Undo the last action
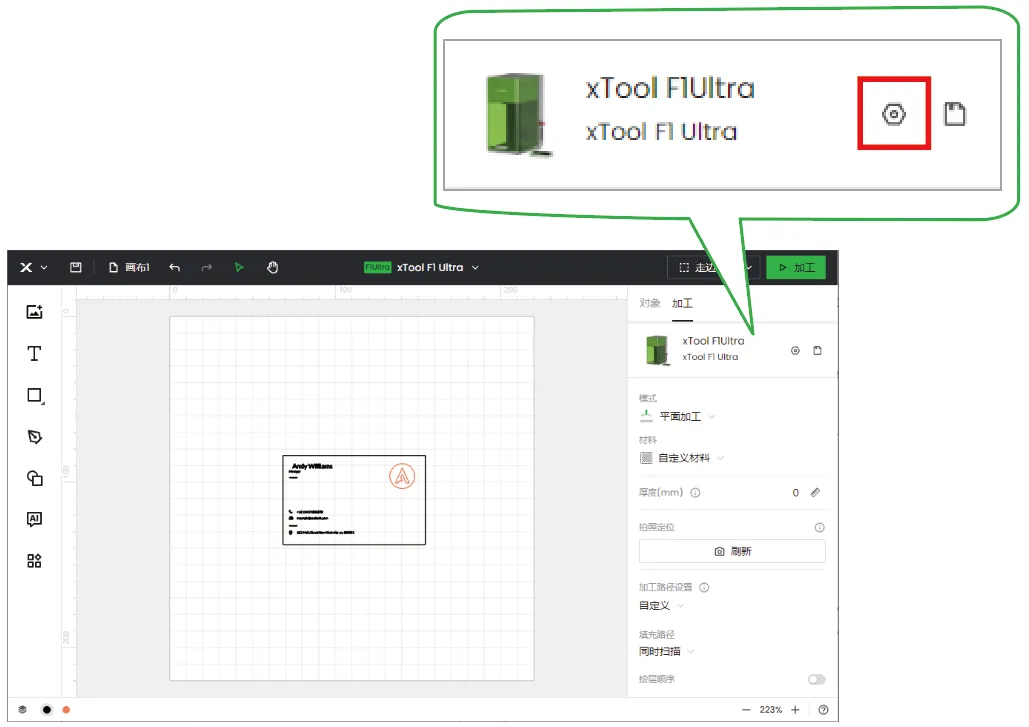Viewport: 1029px width, 727px height. pos(175,267)
